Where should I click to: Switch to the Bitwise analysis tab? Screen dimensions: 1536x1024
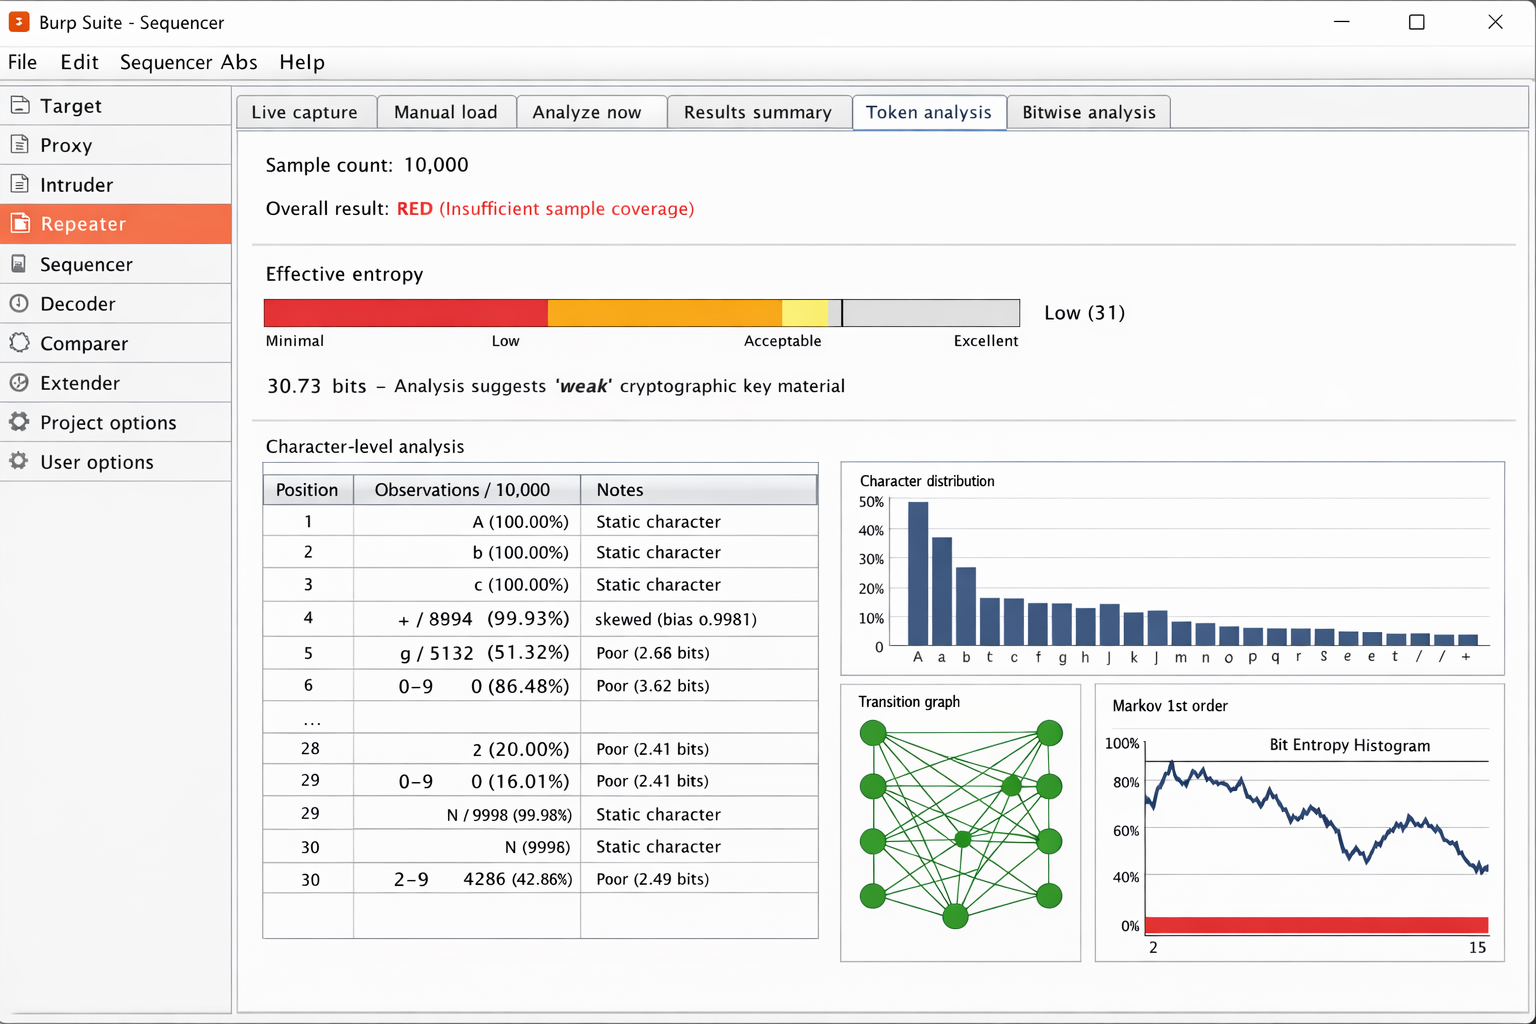[1088, 112]
